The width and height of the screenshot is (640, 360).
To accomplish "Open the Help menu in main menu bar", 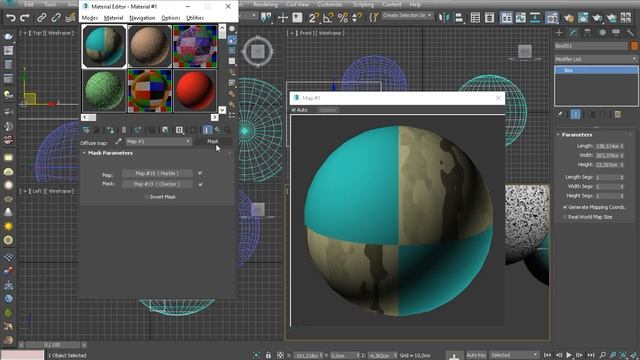I will pos(415,4).
